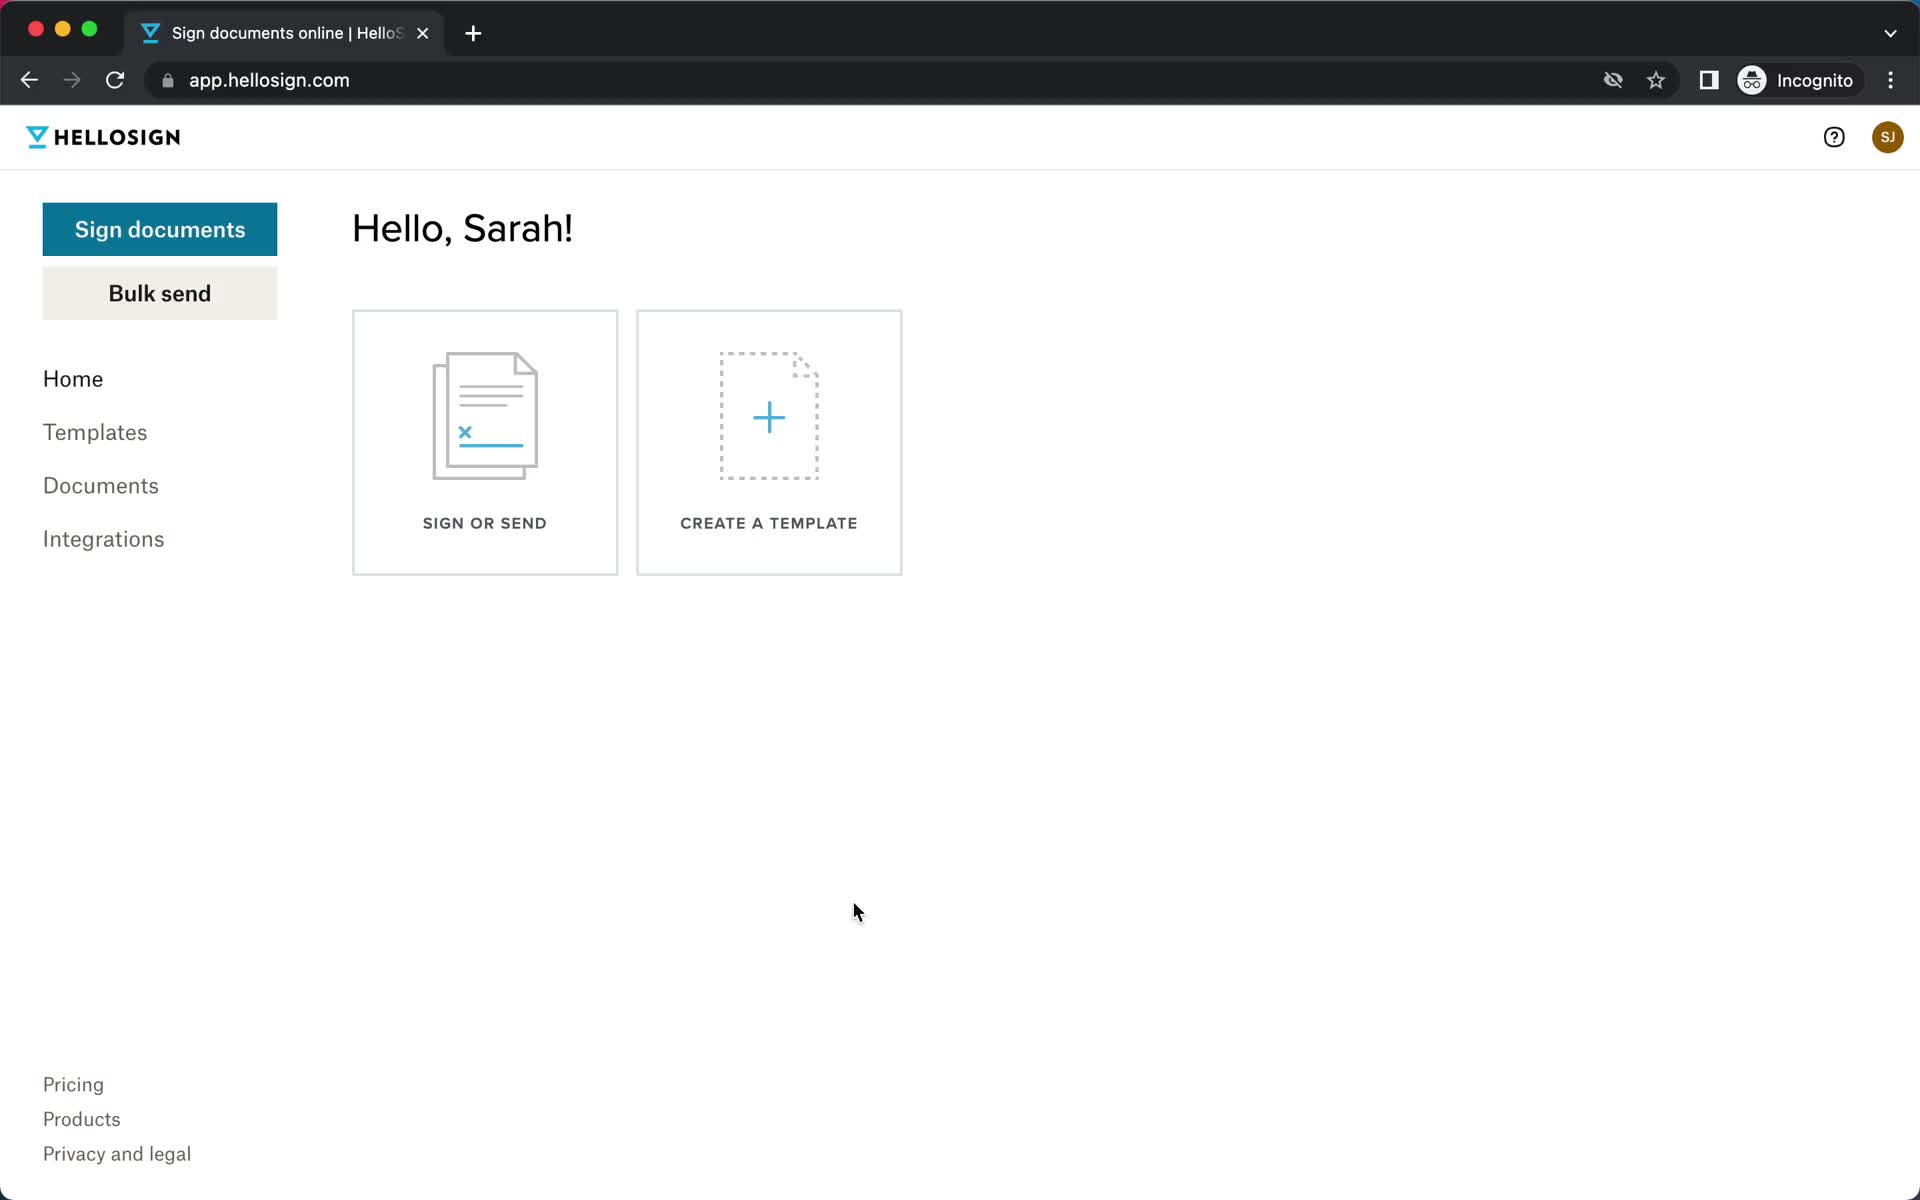Click the Pricing footer link
1920x1200 pixels.
[x=73, y=1084]
